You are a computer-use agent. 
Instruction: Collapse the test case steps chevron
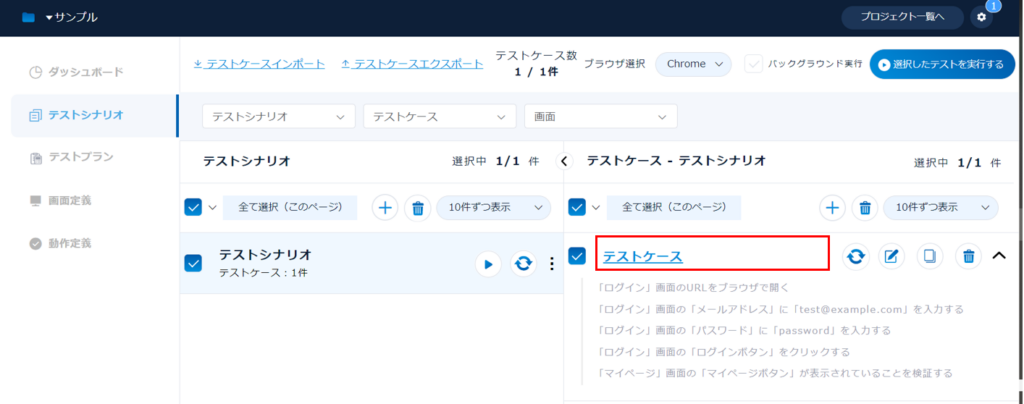click(998, 256)
